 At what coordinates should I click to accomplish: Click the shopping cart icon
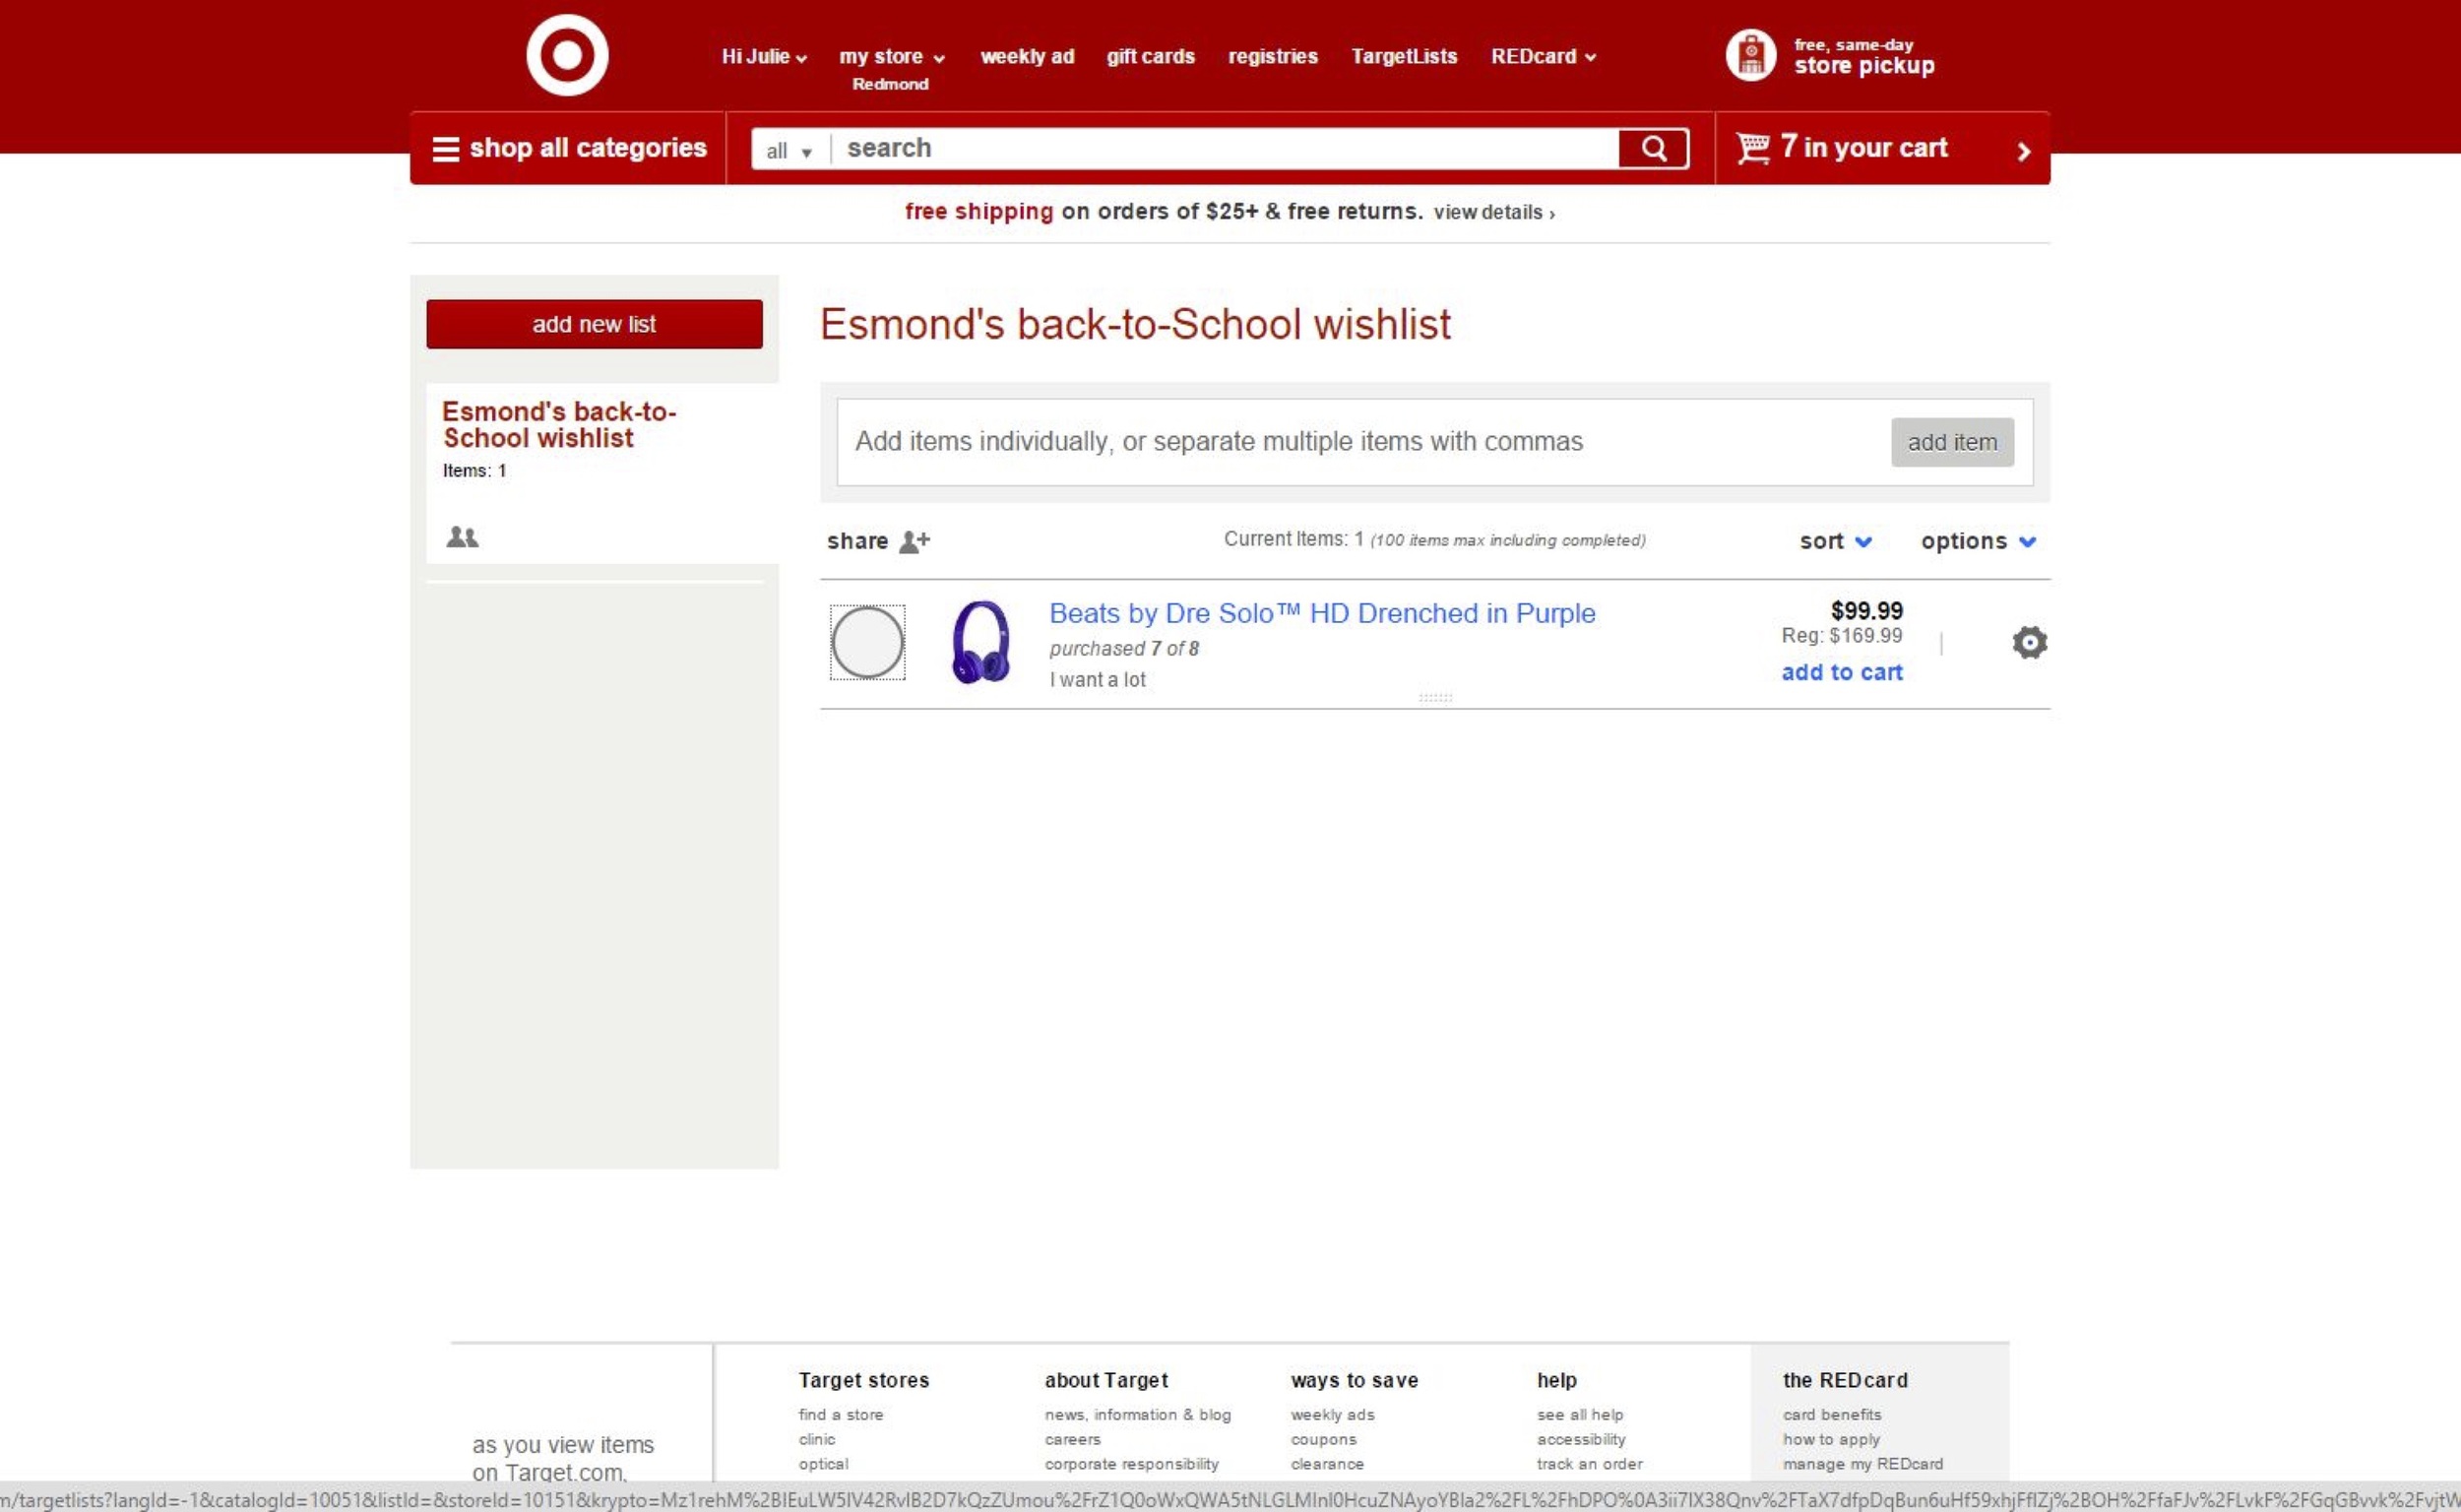tap(1752, 148)
